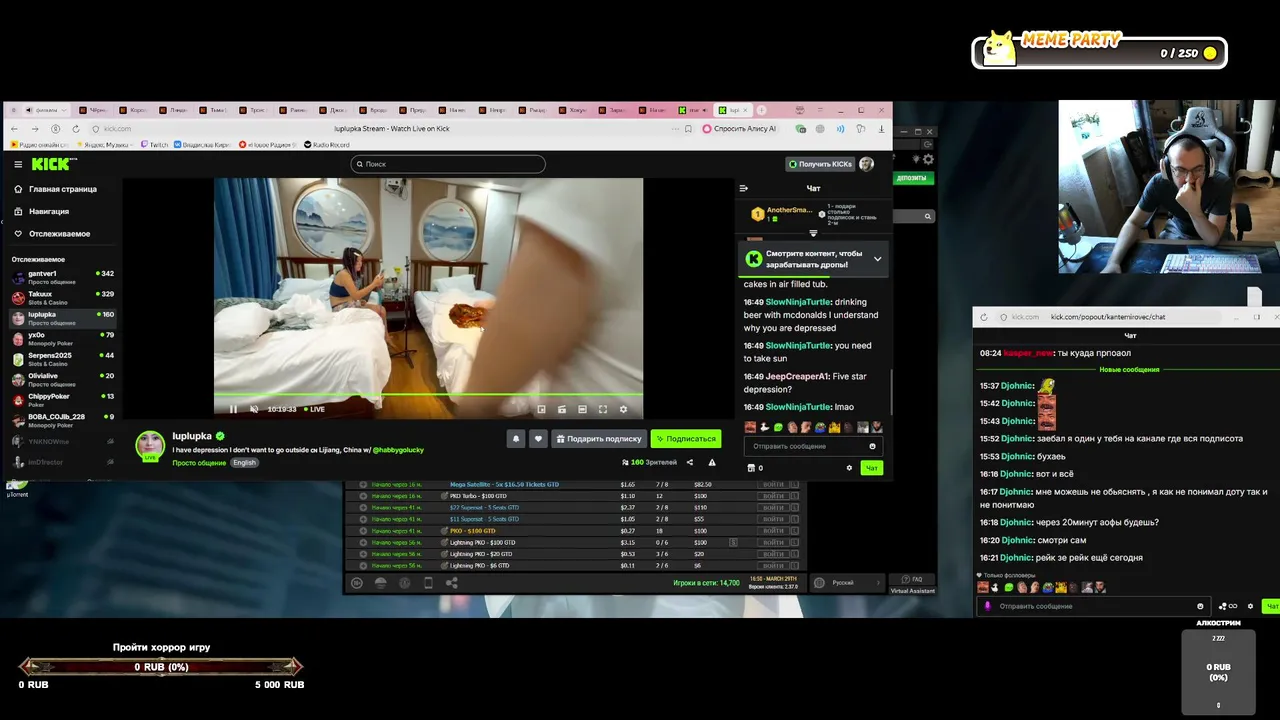Open gantver1 channel in followed list
The width and height of the screenshot is (1280, 720).
click(62, 277)
